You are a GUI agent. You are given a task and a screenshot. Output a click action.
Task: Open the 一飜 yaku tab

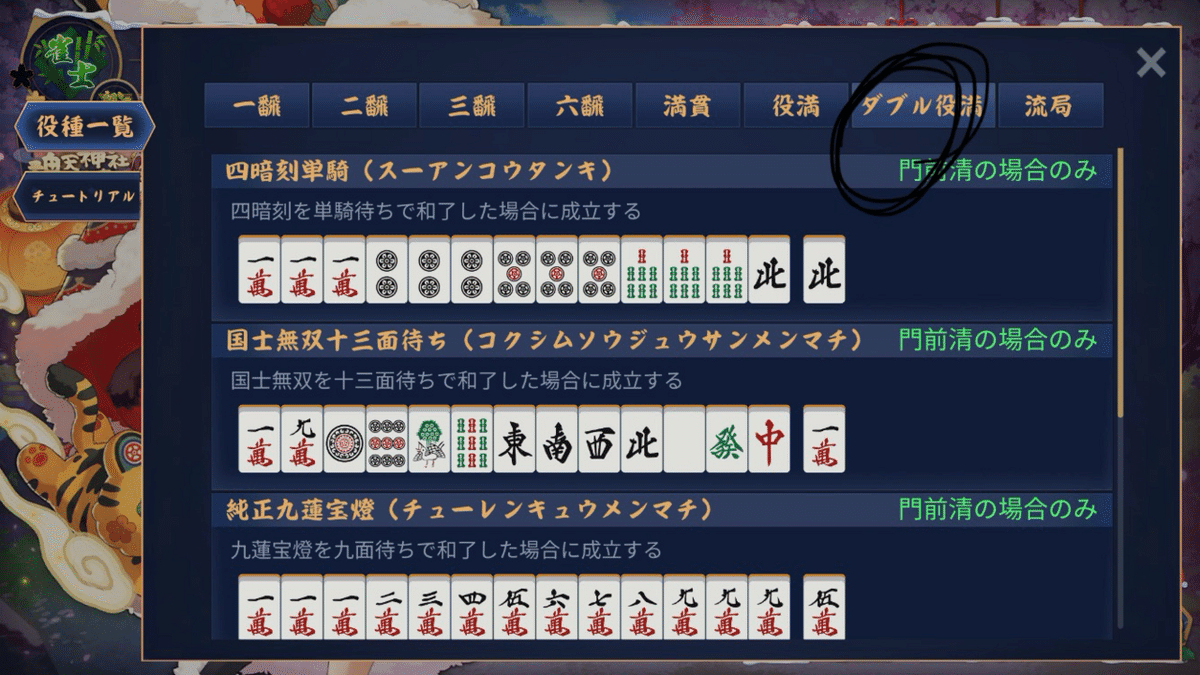[257, 105]
